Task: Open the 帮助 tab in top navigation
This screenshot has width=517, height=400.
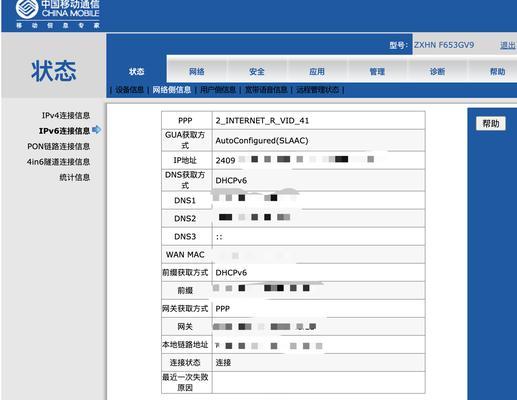Action: click(497, 71)
